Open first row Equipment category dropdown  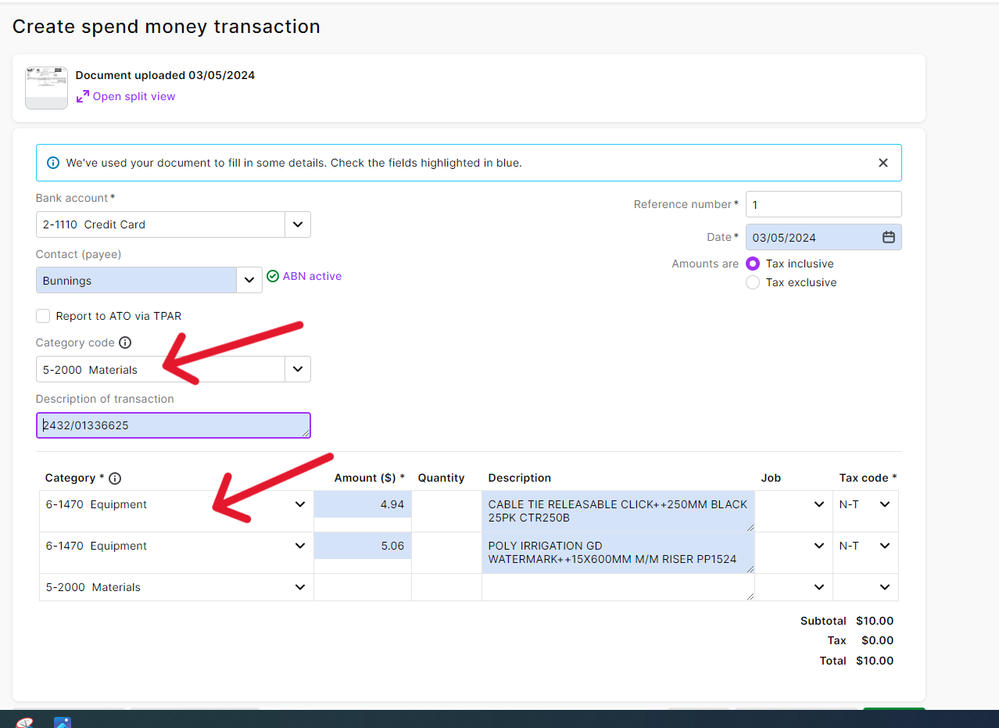pos(299,505)
